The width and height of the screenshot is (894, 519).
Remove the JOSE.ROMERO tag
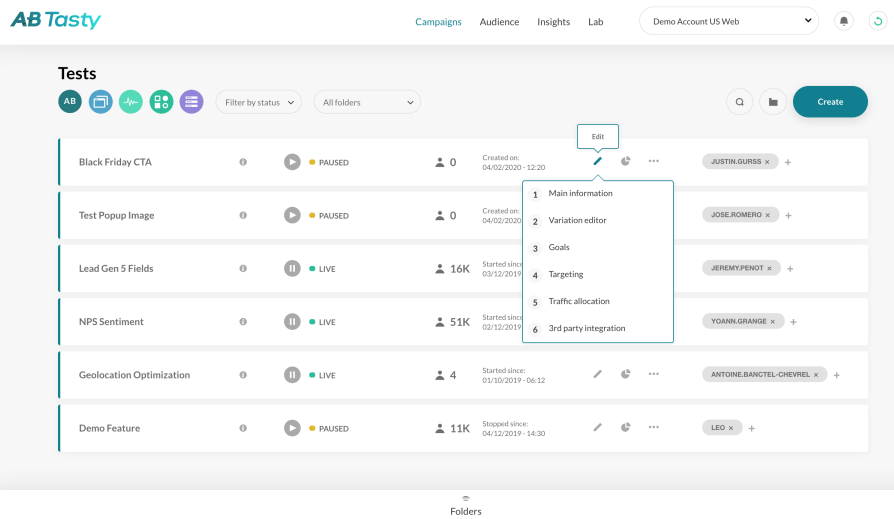coord(767,215)
